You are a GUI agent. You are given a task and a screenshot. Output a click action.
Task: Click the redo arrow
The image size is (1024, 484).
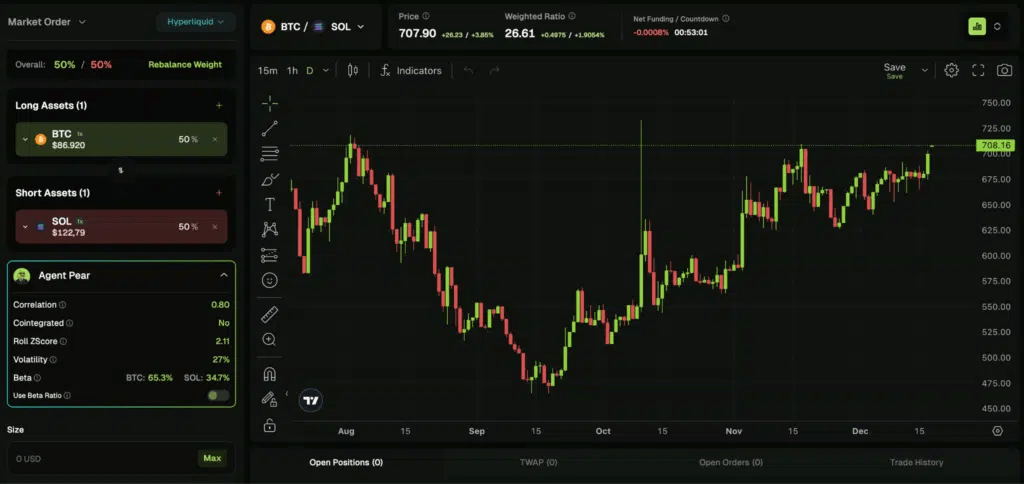point(494,71)
